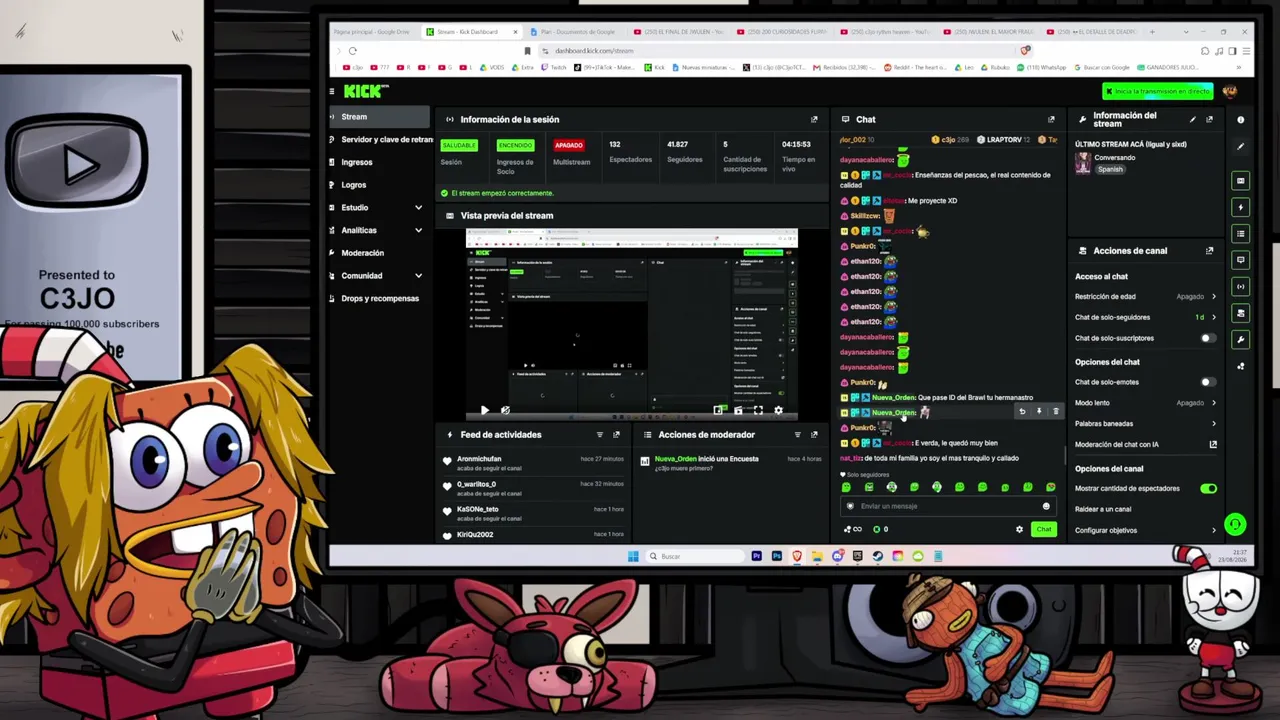1280x720 pixels.
Task: Select Stream in the sidebar
Action: [379, 117]
